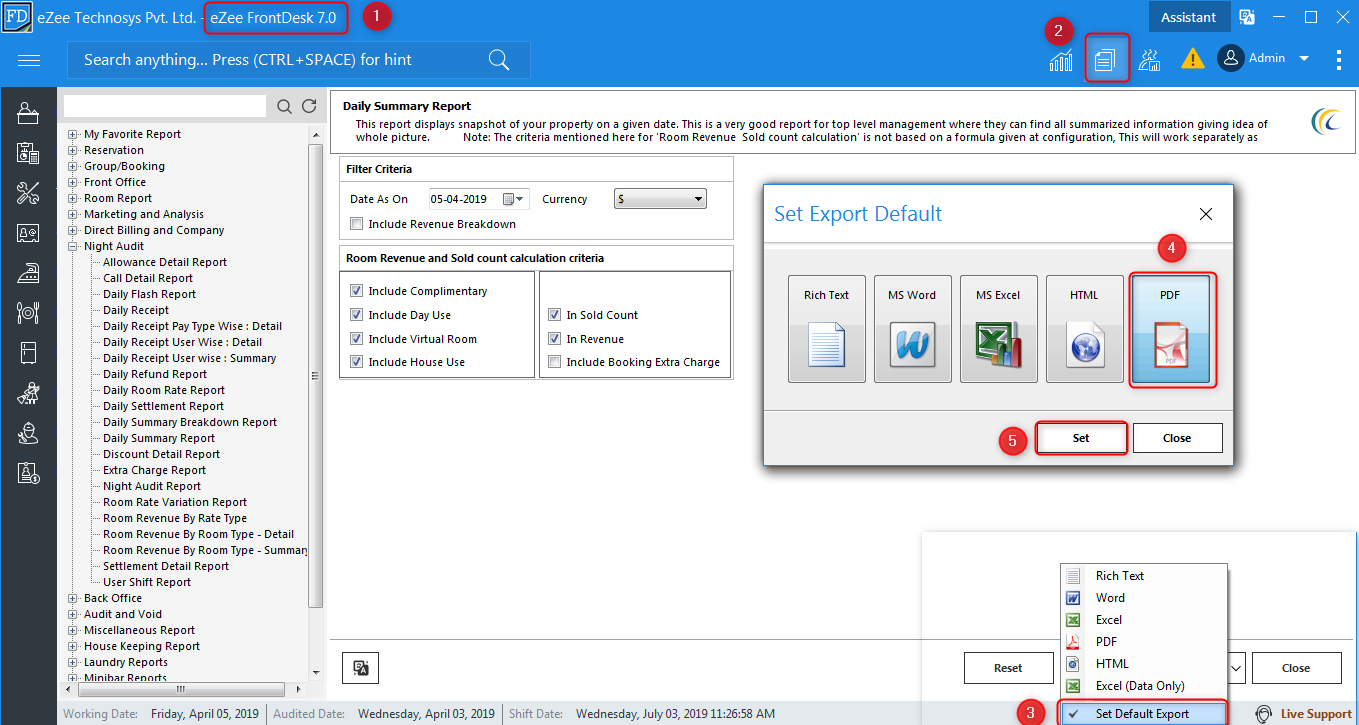Open the staff person icon in sidebar
Viewport: 1359px width, 725px height.
click(28, 433)
